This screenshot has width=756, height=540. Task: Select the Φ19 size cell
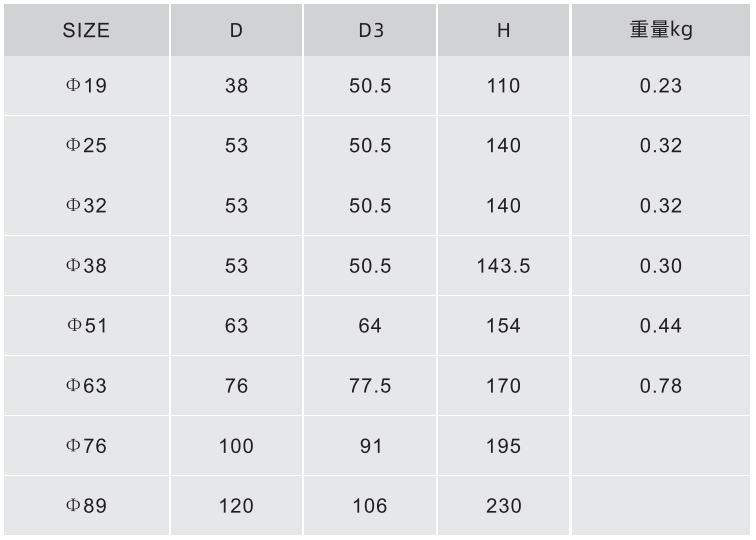(x=86, y=86)
